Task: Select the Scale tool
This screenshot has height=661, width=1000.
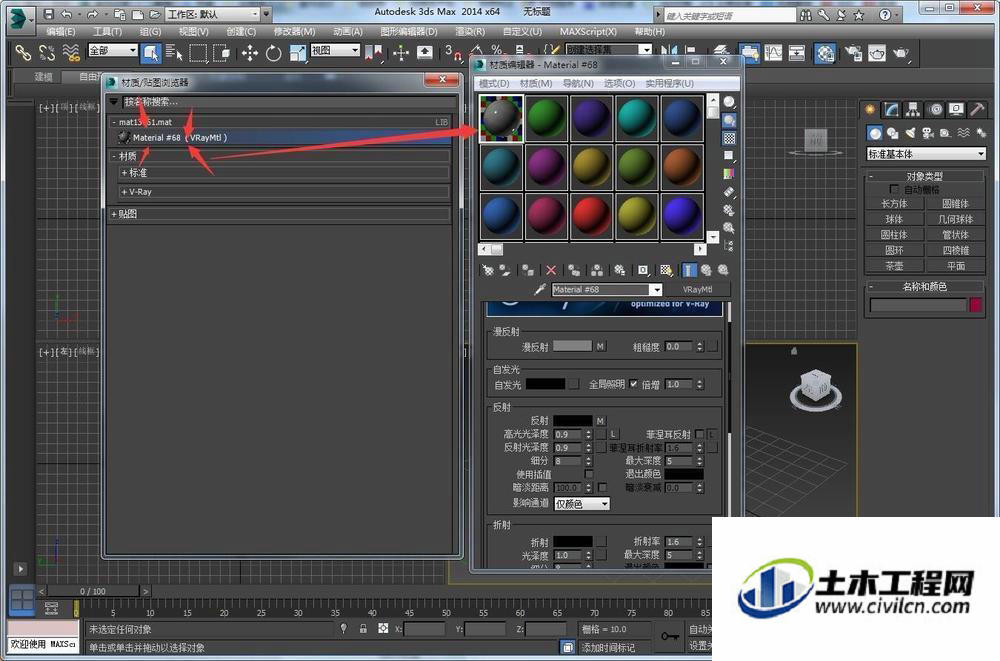Action: (297, 52)
